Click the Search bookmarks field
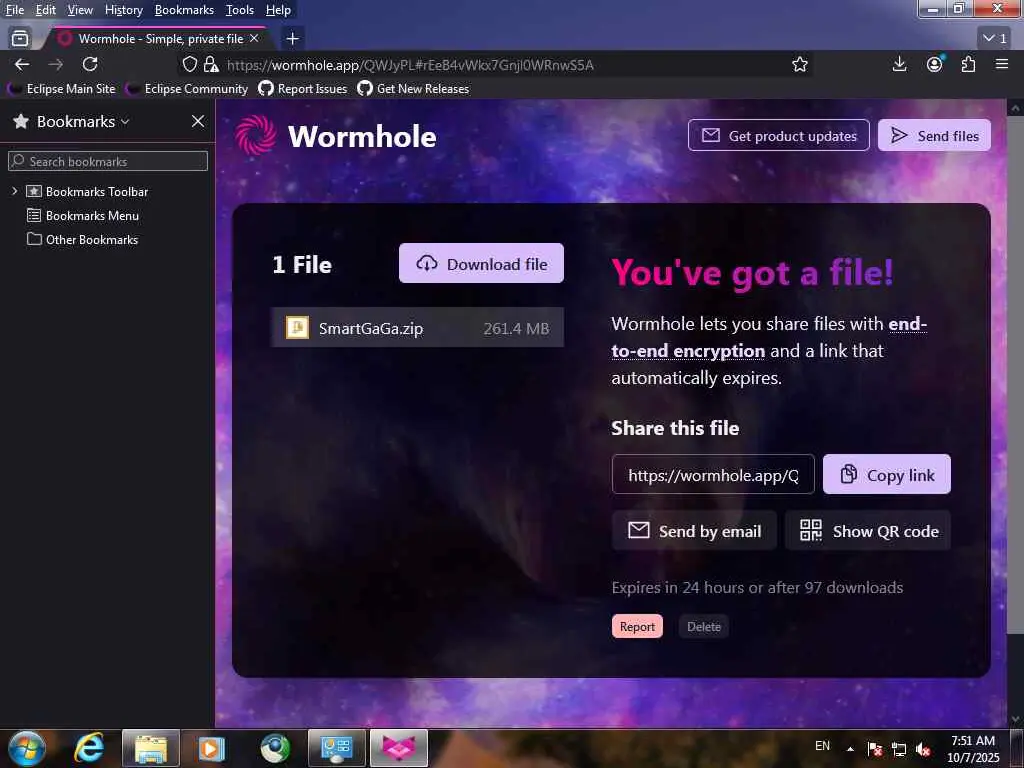Screen dimensions: 1024x768 108,161
